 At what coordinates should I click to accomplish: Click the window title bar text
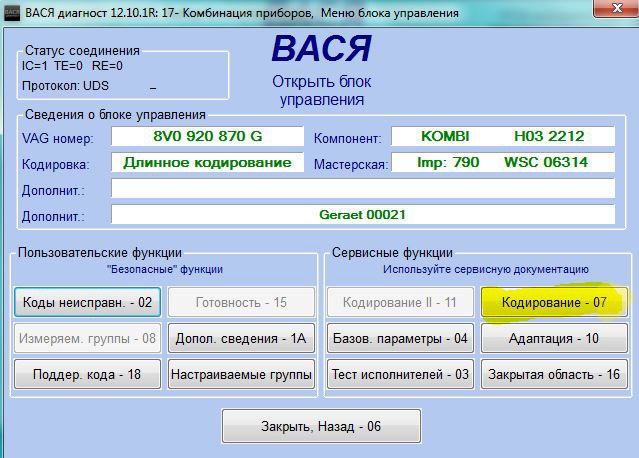point(242,13)
